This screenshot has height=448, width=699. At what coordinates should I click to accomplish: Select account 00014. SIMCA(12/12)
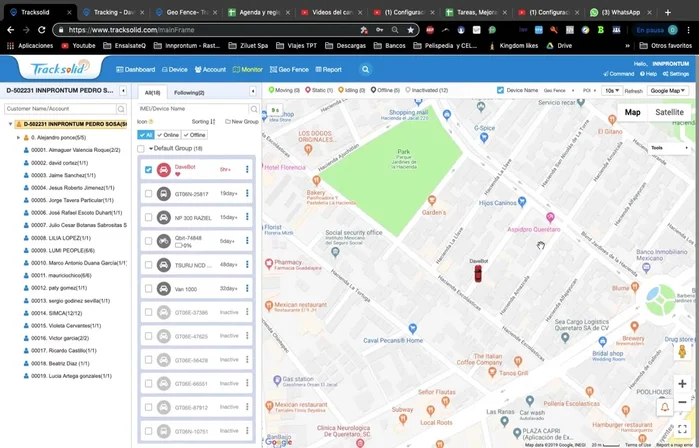(x=56, y=313)
